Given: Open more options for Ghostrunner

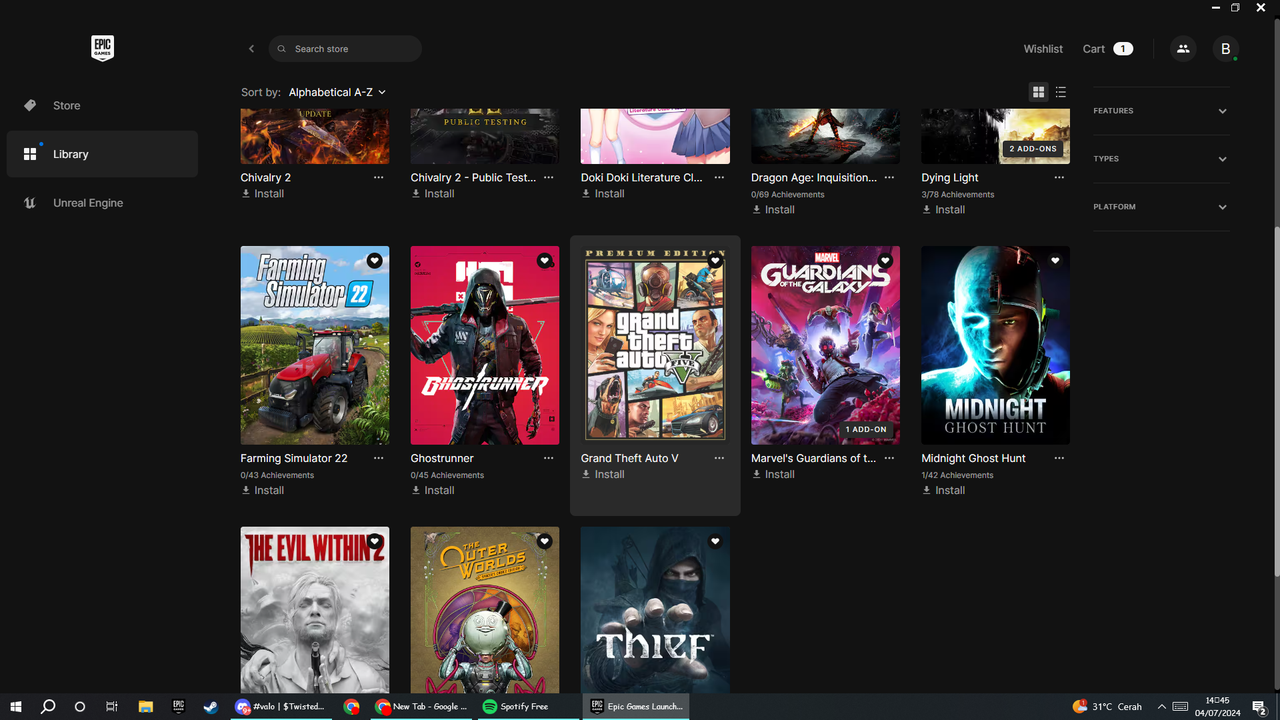Looking at the screenshot, I should pos(549,459).
